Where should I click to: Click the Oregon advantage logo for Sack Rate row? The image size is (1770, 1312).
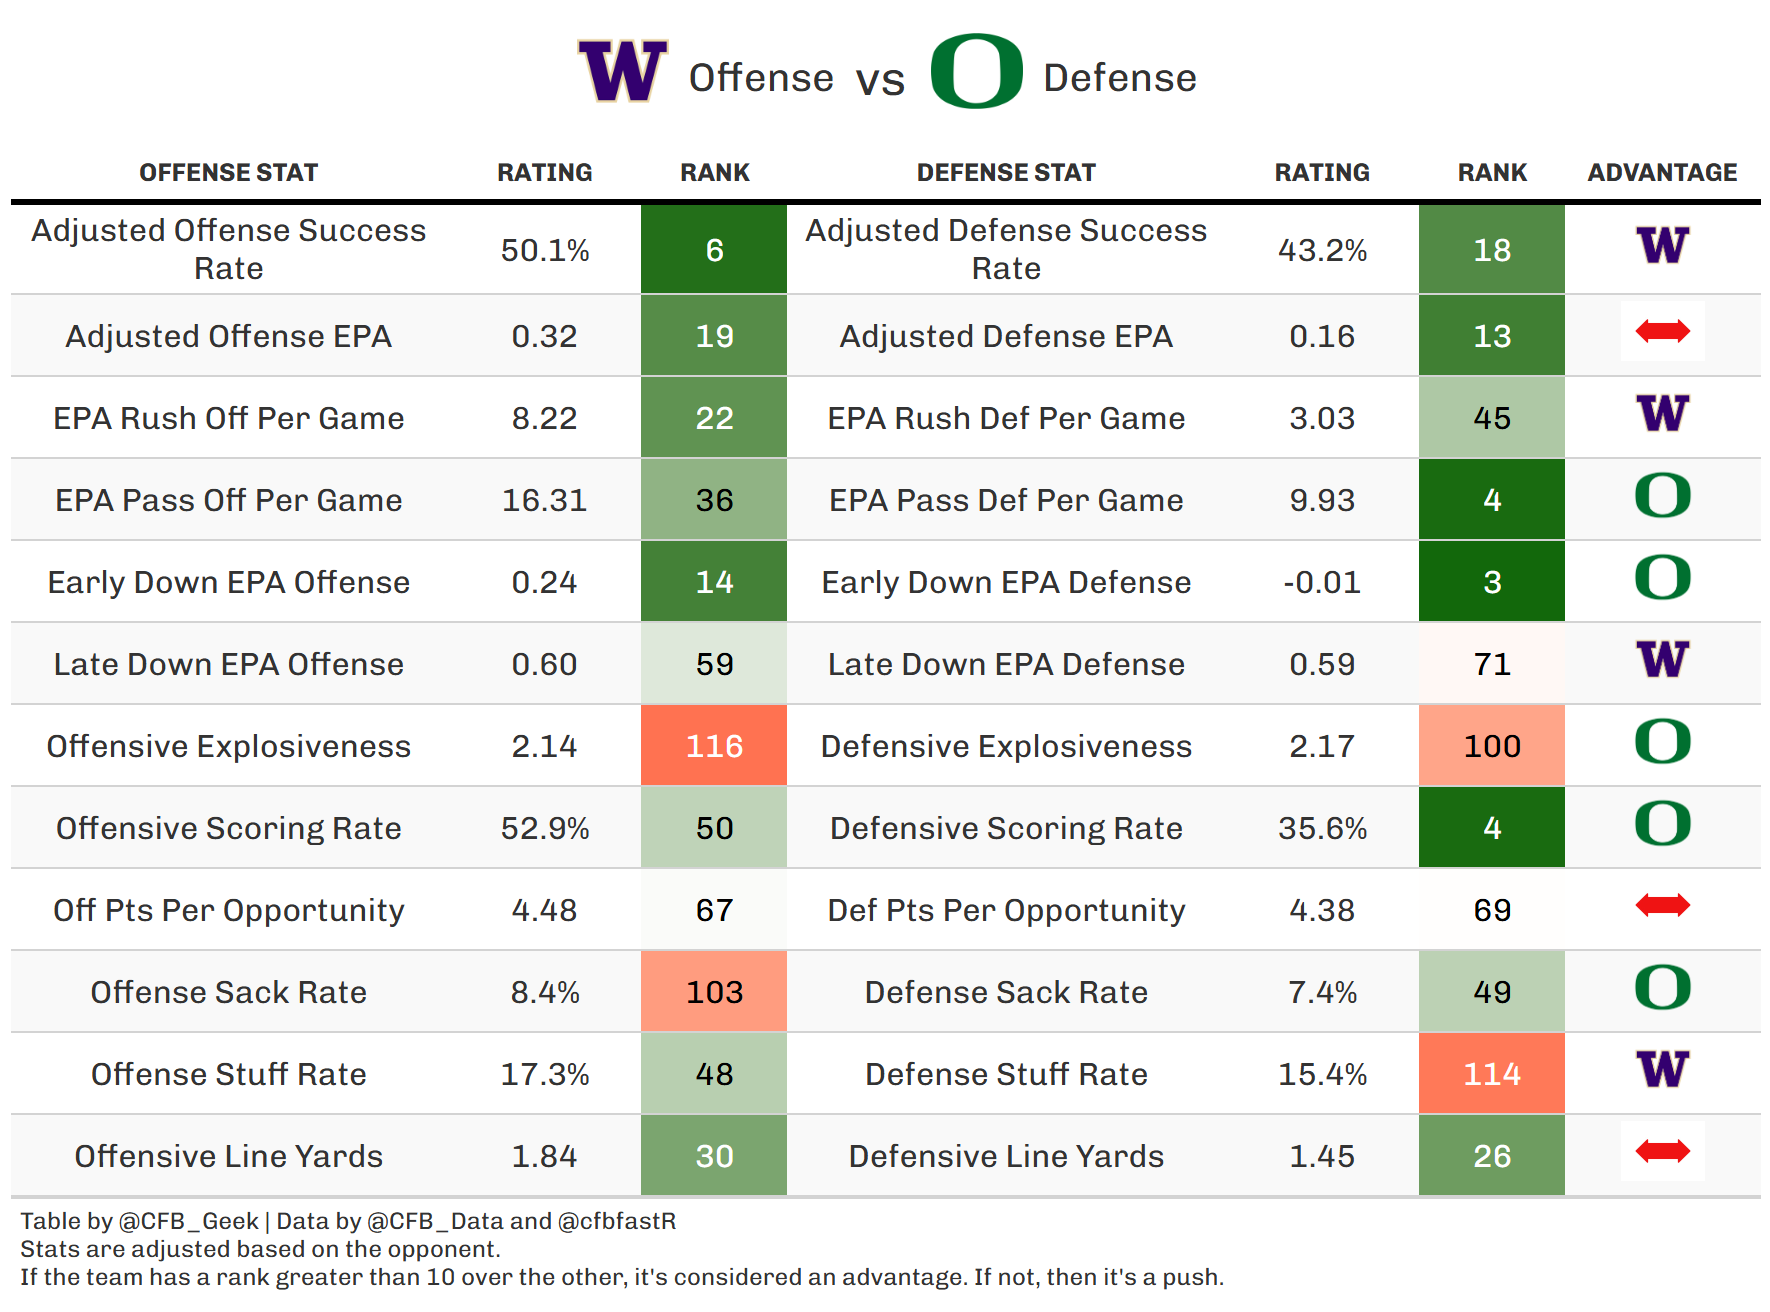[1662, 988]
